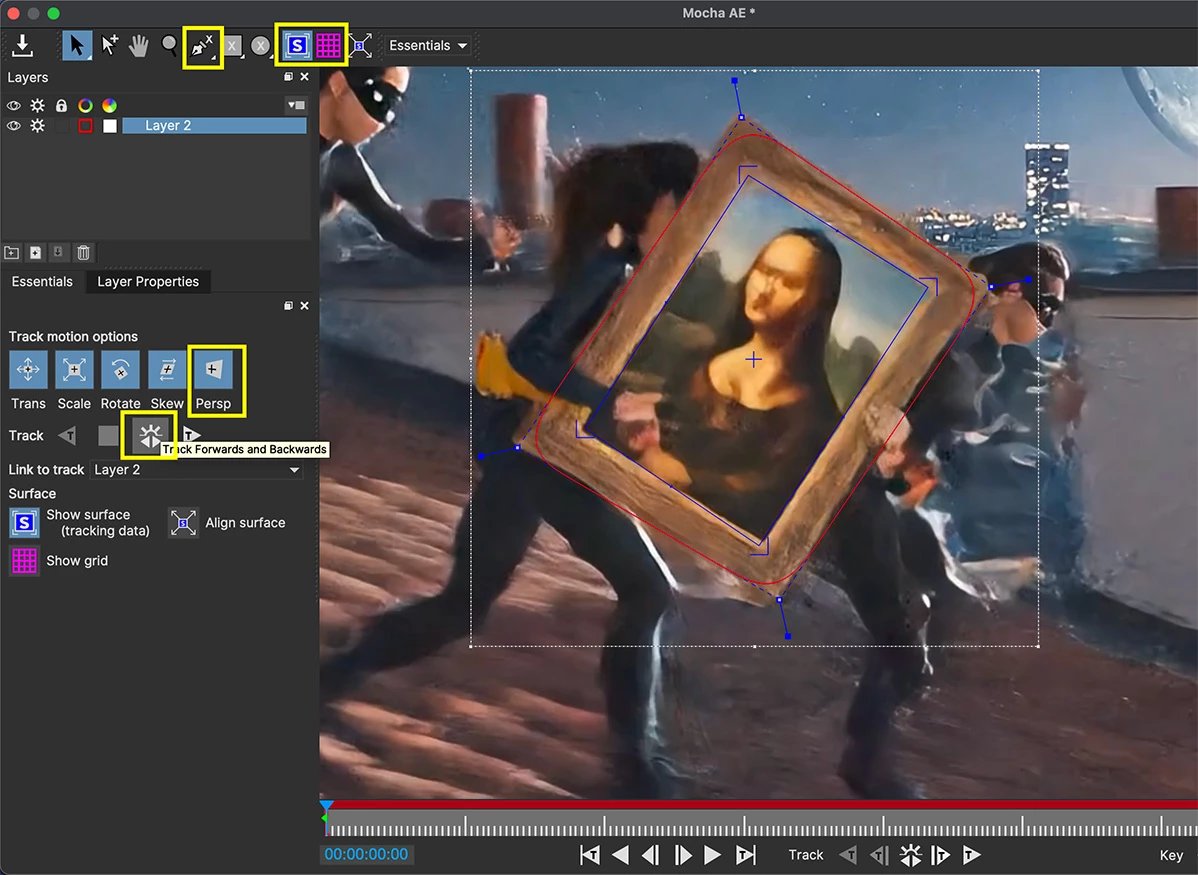
Task: Click the Save project download icon
Action: [23, 46]
